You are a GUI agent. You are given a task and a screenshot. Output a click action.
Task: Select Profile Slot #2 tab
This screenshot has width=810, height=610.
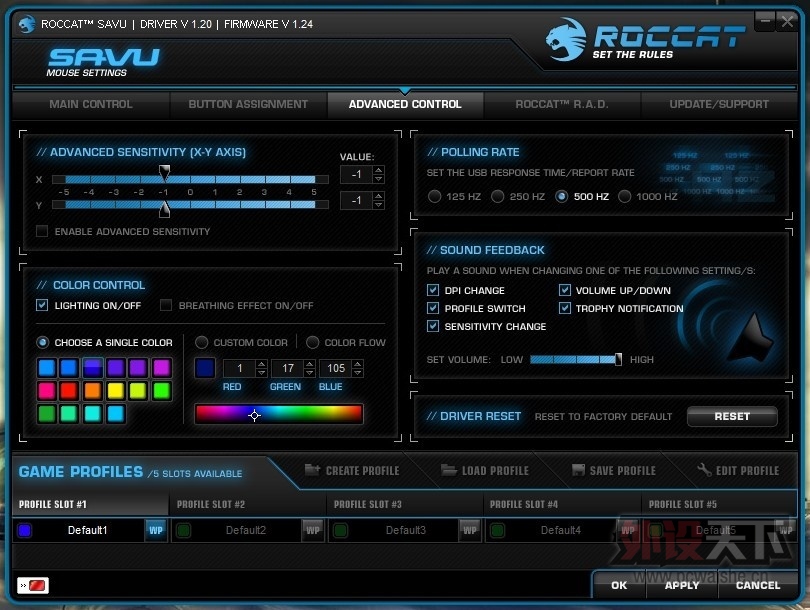point(247,504)
